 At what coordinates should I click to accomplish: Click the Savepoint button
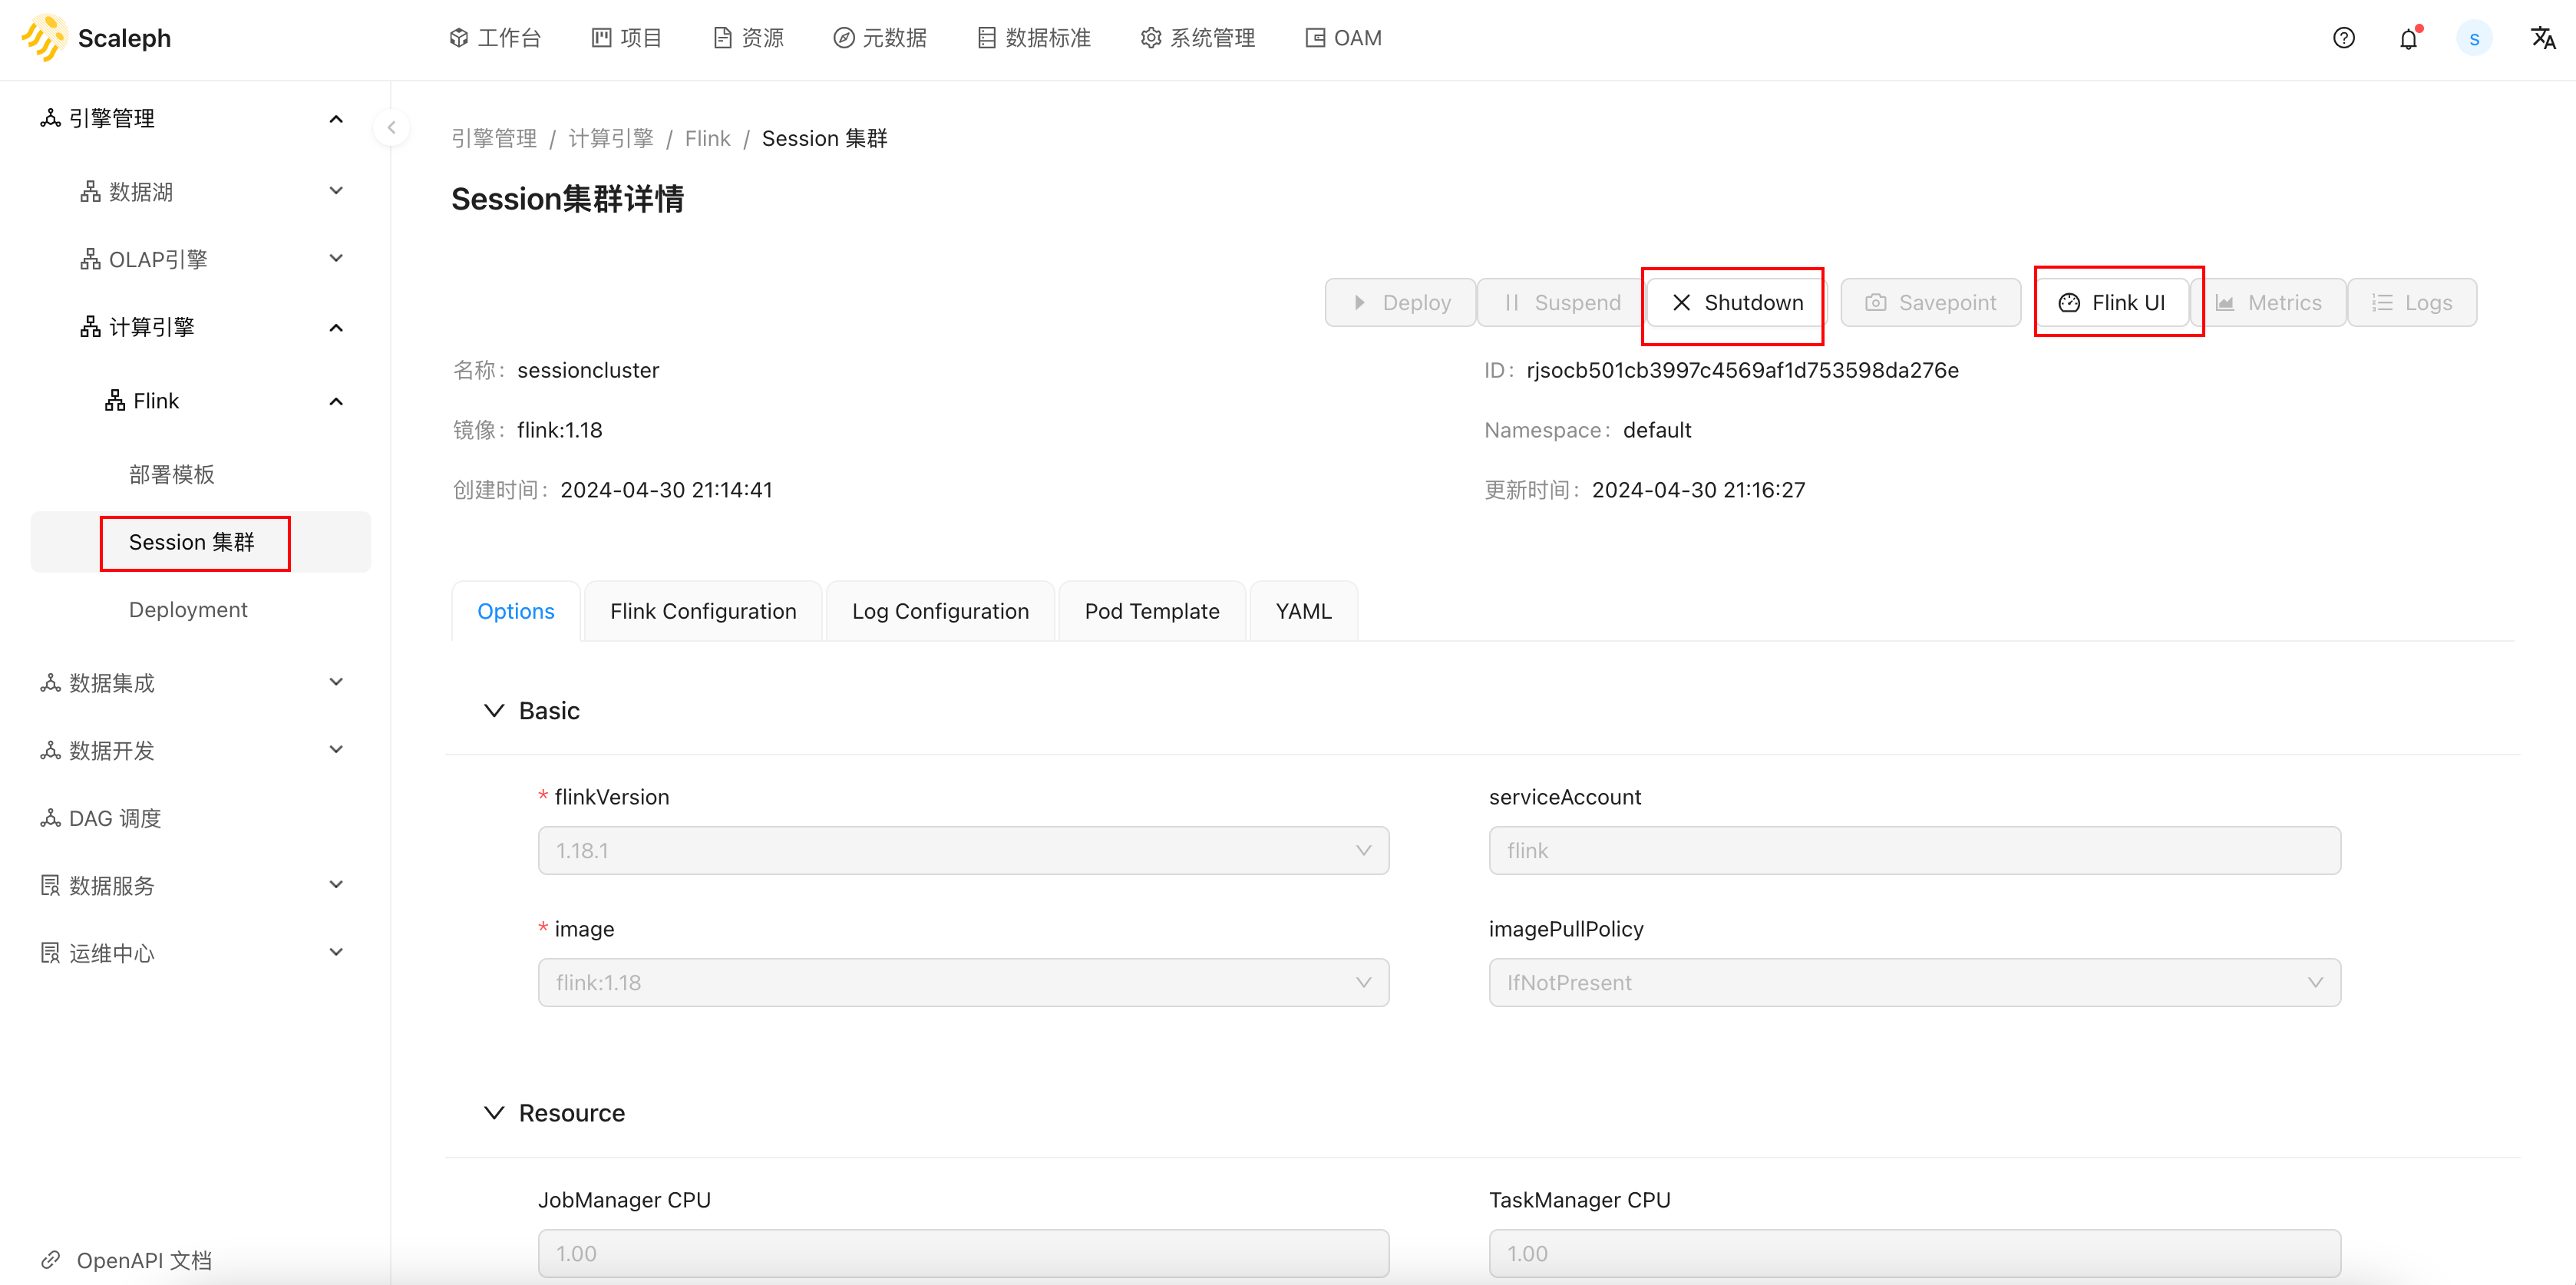(1930, 302)
